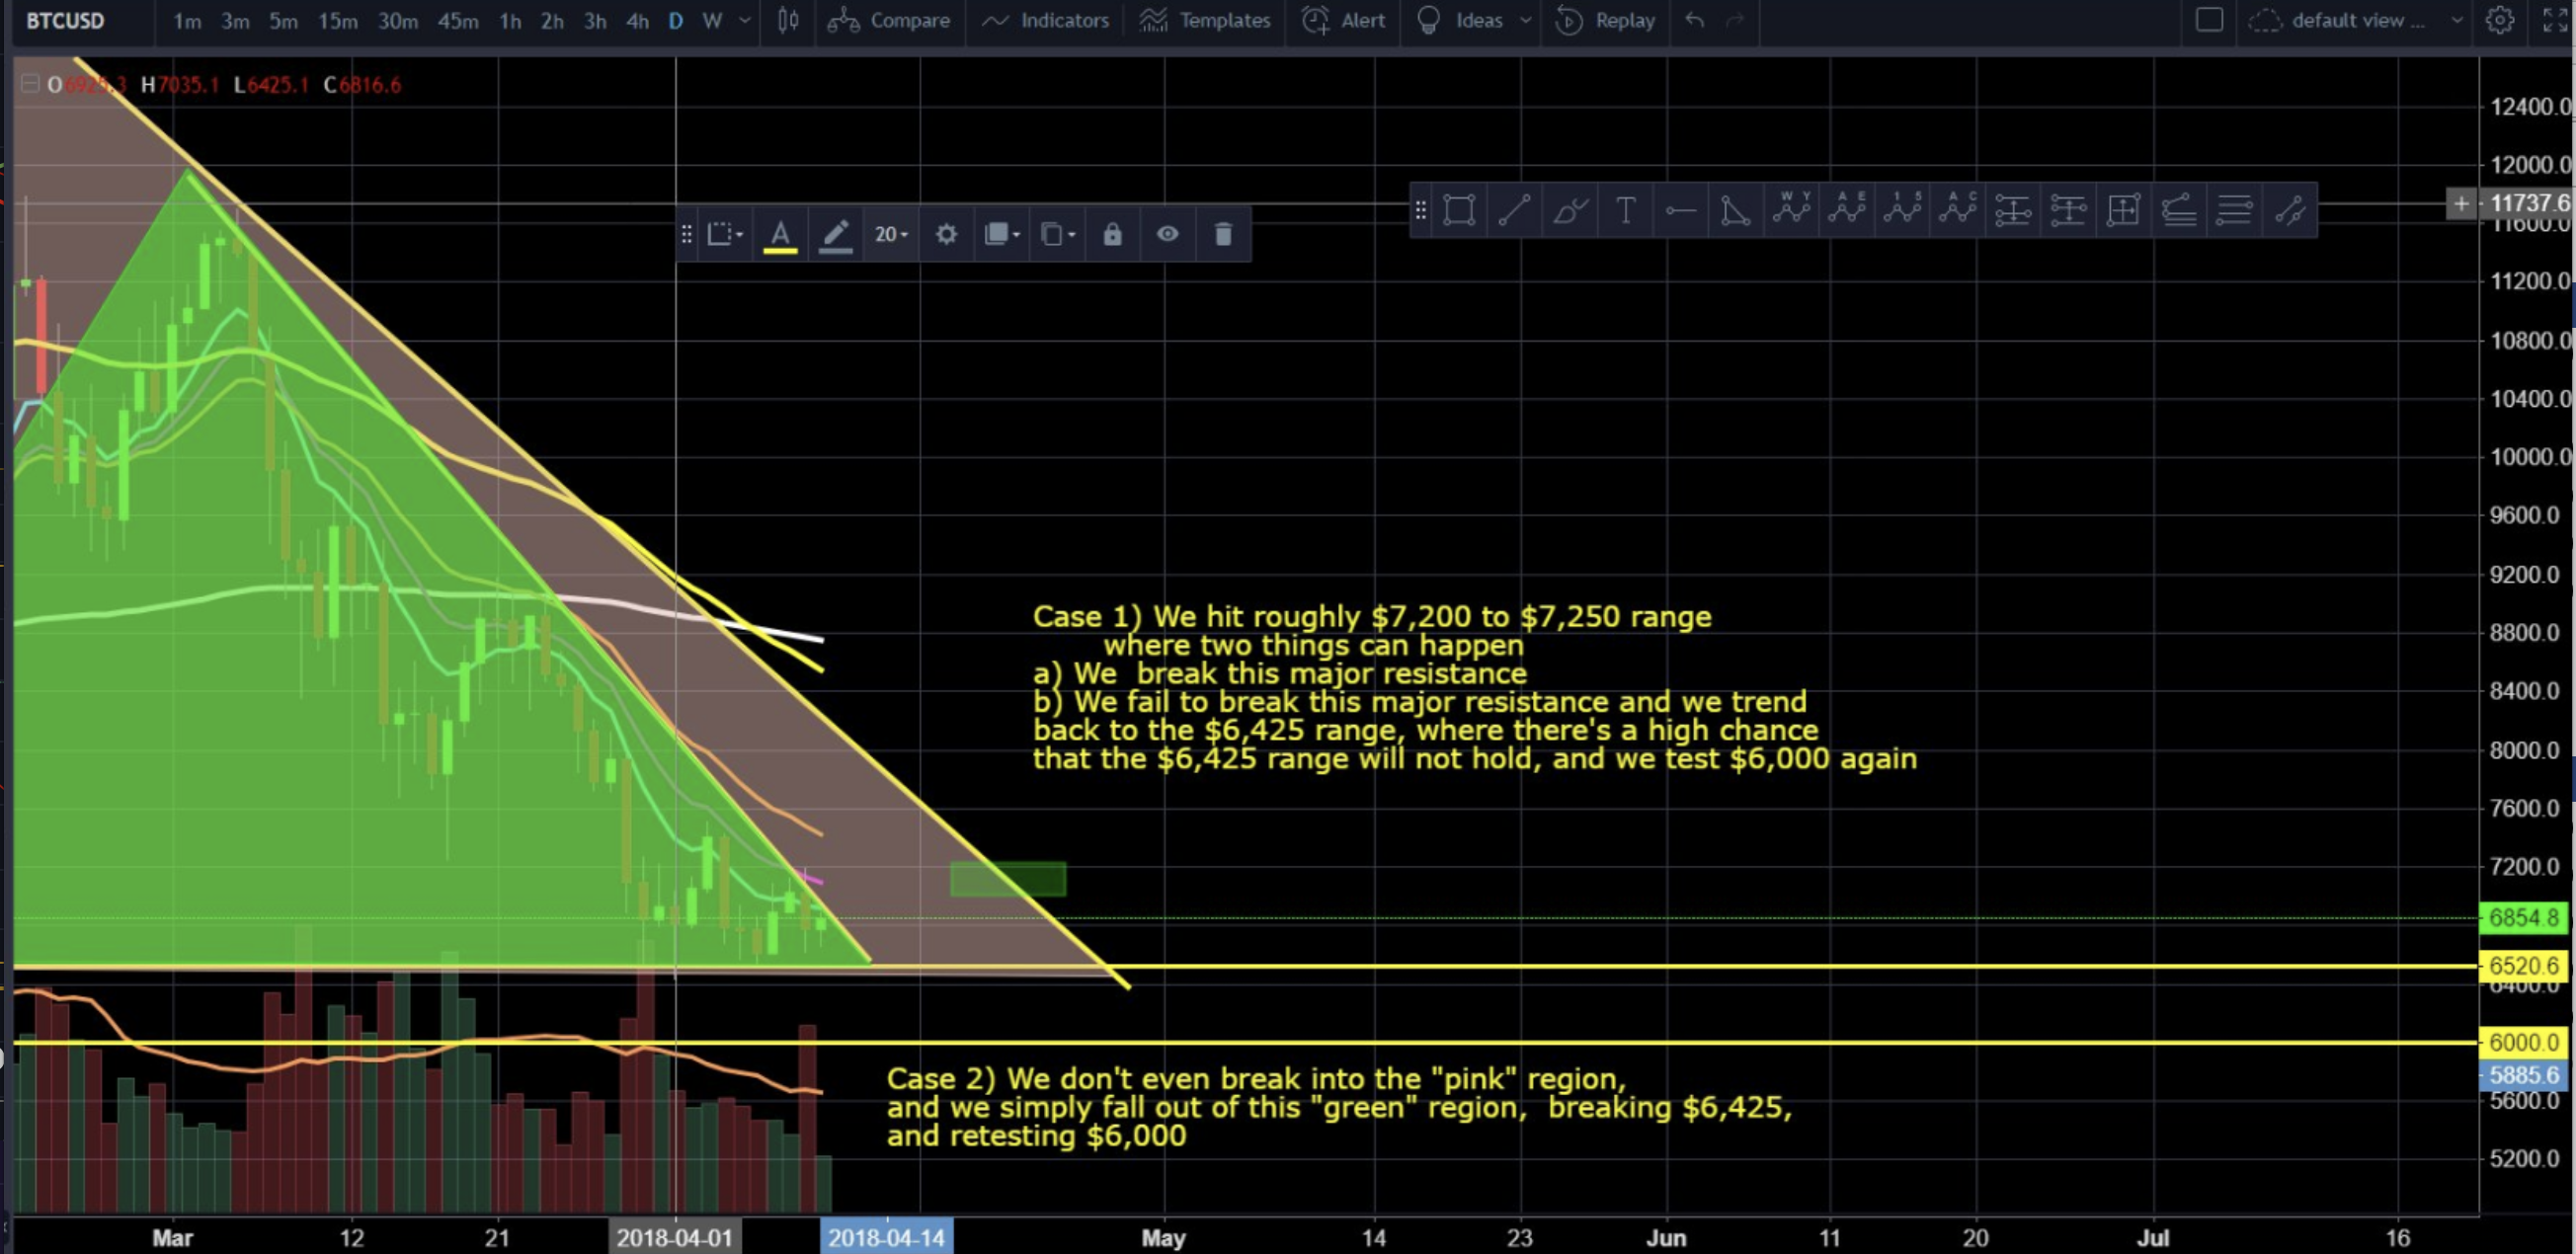Select the Parallel Channel tool

(x=2290, y=211)
